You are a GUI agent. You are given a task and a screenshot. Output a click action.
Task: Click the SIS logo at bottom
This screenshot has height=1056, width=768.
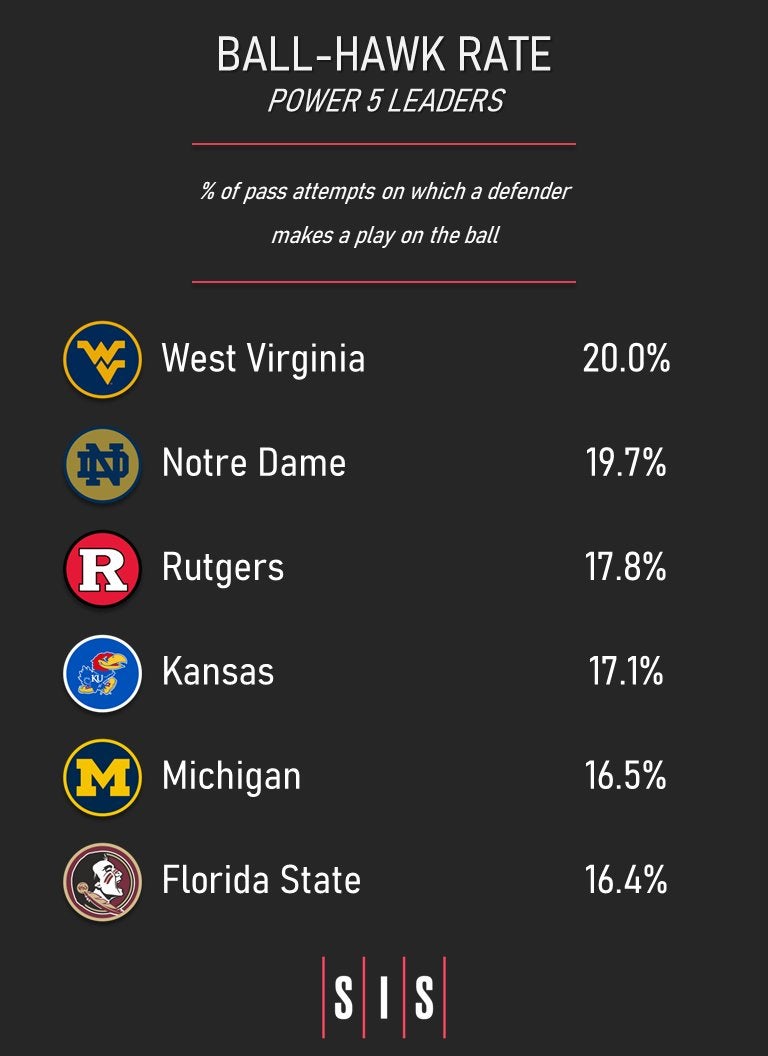[x=384, y=997]
